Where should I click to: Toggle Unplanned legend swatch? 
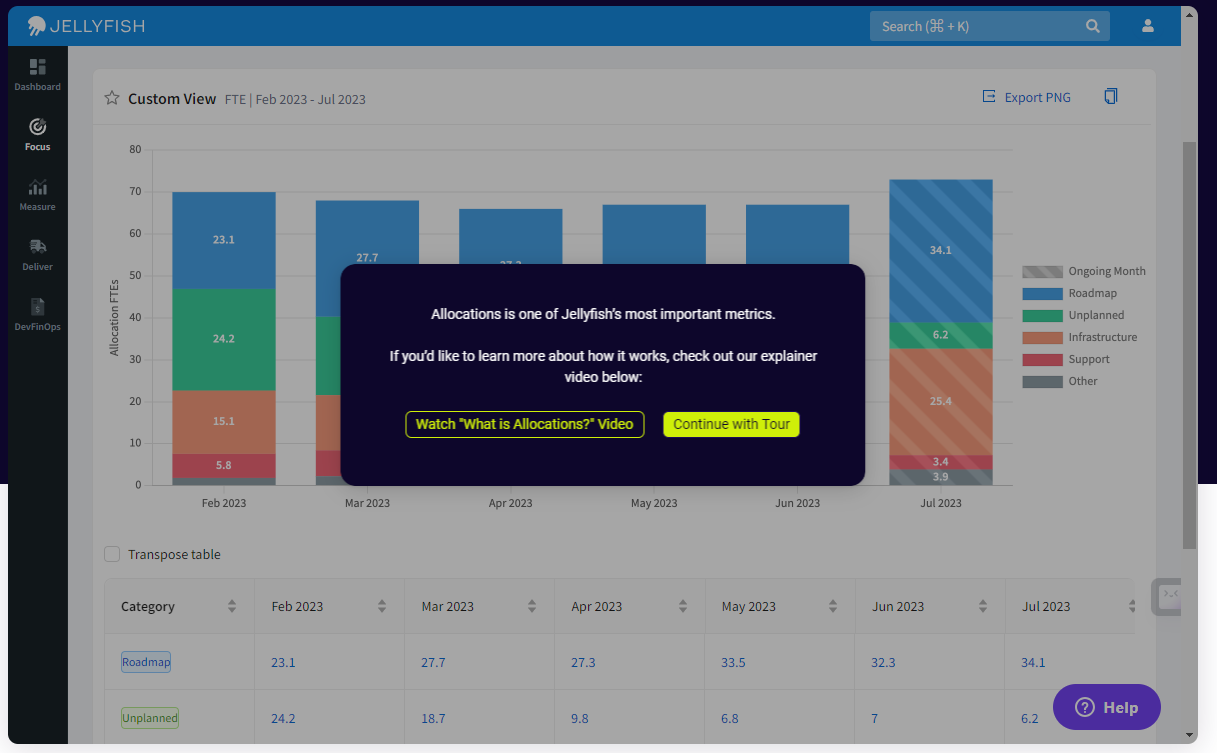pos(1042,315)
